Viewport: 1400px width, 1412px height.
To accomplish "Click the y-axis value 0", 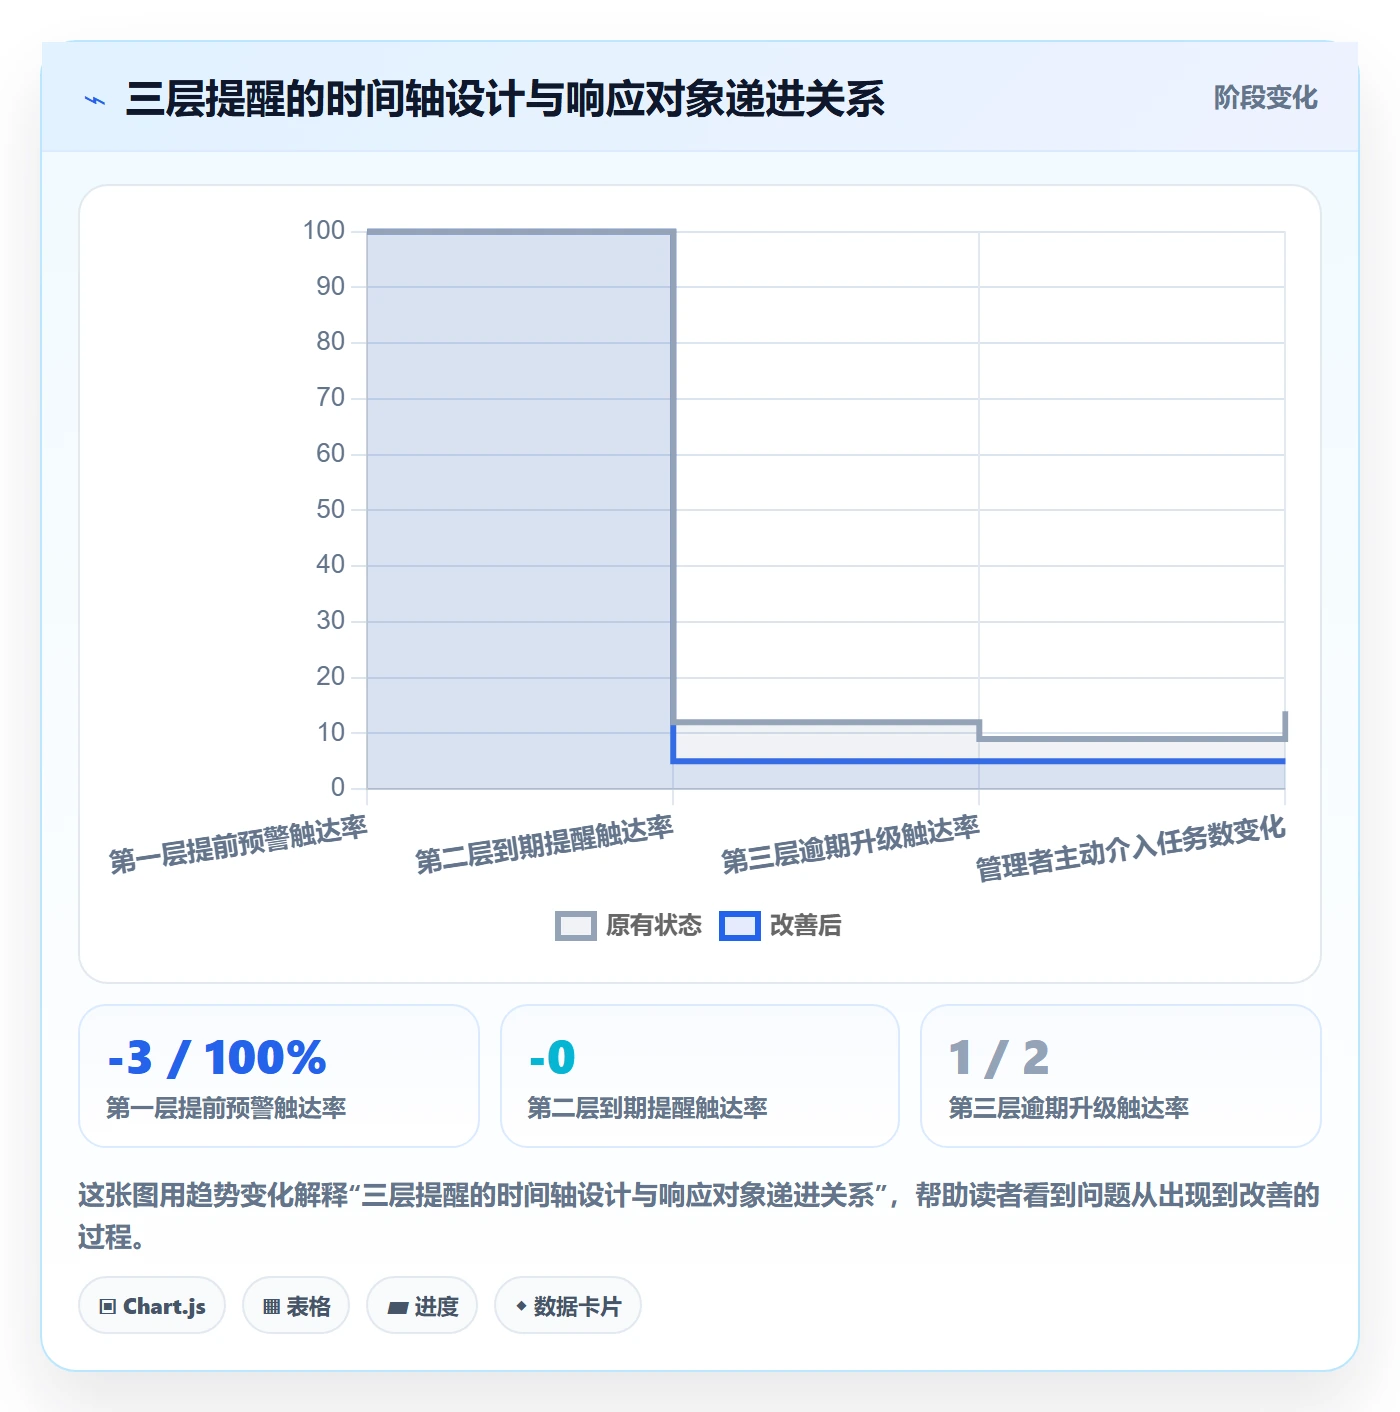I will coord(338,788).
